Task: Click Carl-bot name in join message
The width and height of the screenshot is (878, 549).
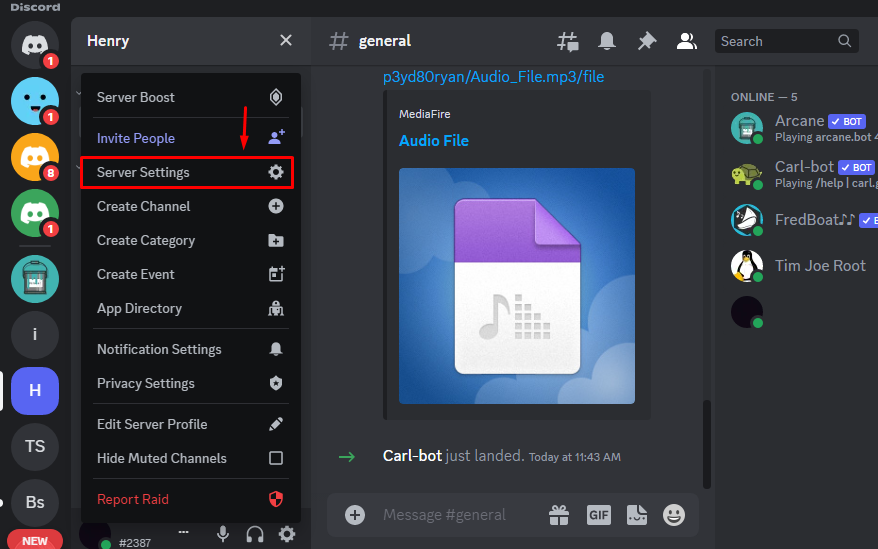Action: pyautogui.click(x=412, y=456)
